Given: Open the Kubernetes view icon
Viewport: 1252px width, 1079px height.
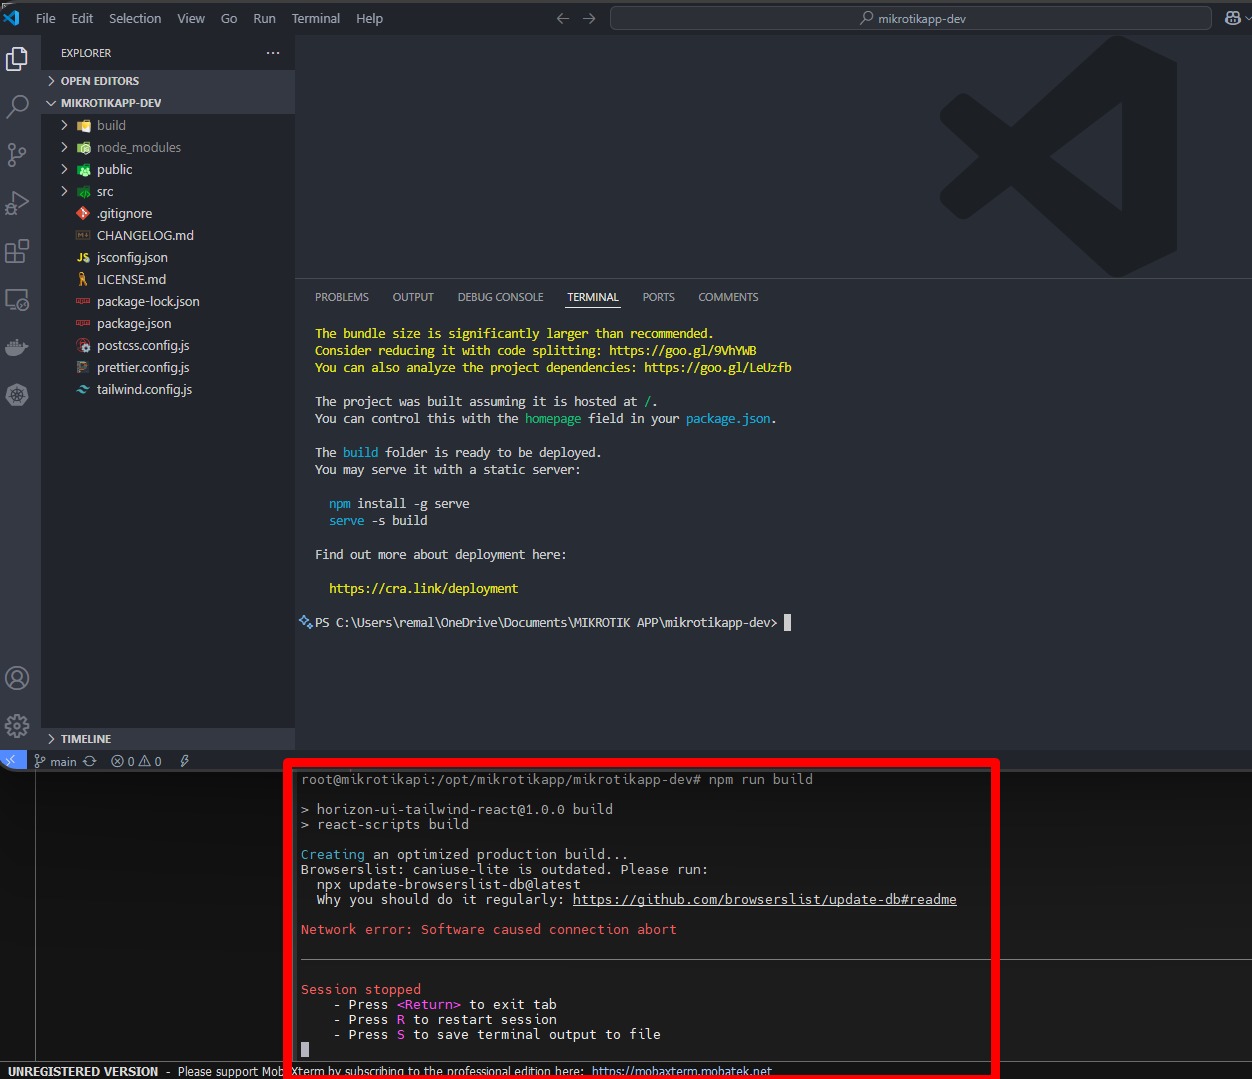Looking at the screenshot, I should tap(17, 395).
